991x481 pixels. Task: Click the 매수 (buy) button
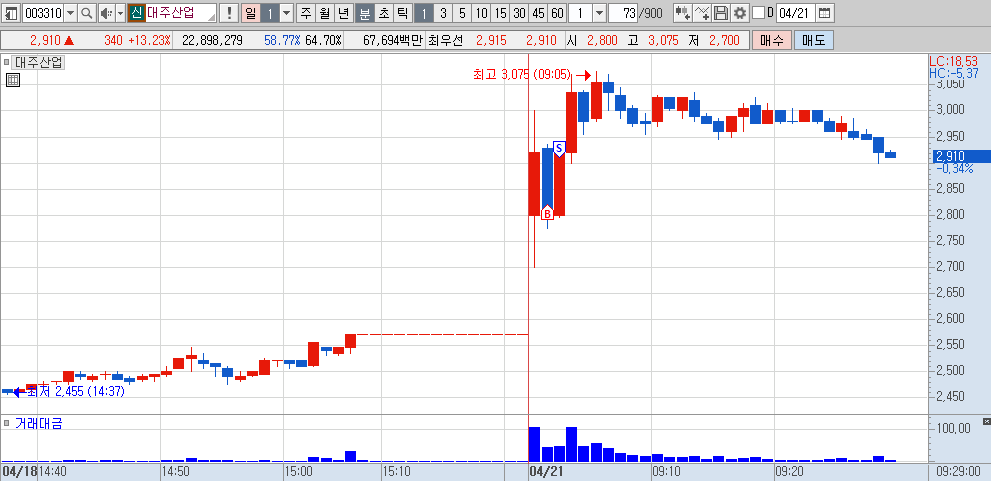coord(772,40)
